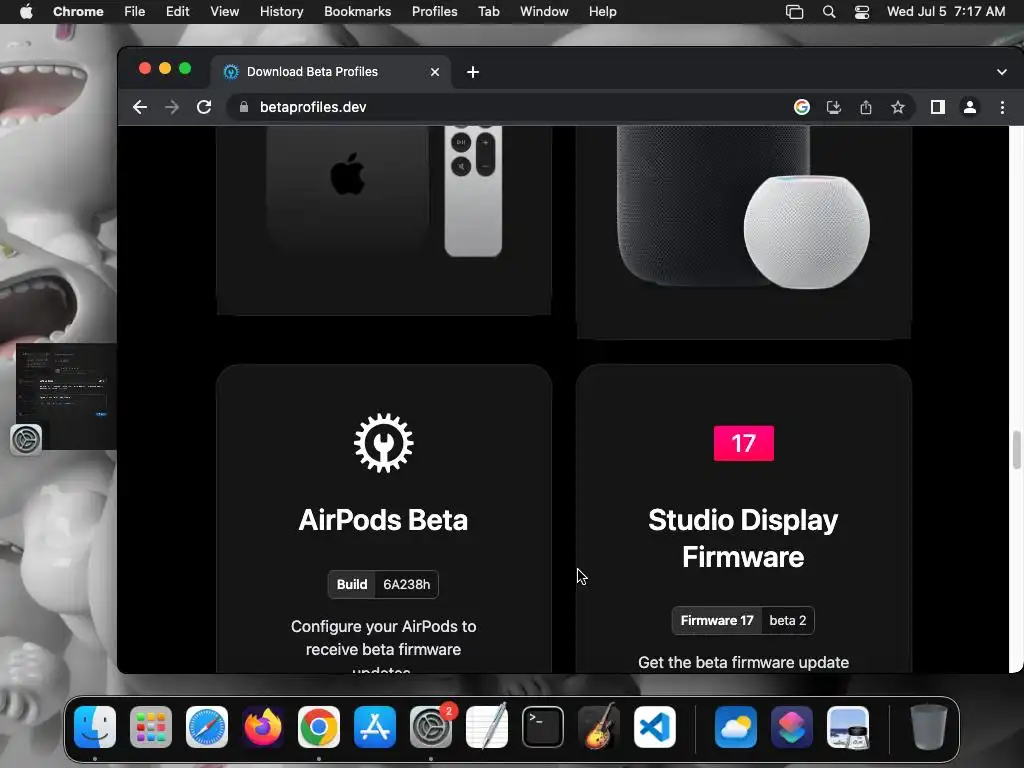The image size is (1024, 768).
Task: Open the Tab menu
Action: pyautogui.click(x=488, y=12)
